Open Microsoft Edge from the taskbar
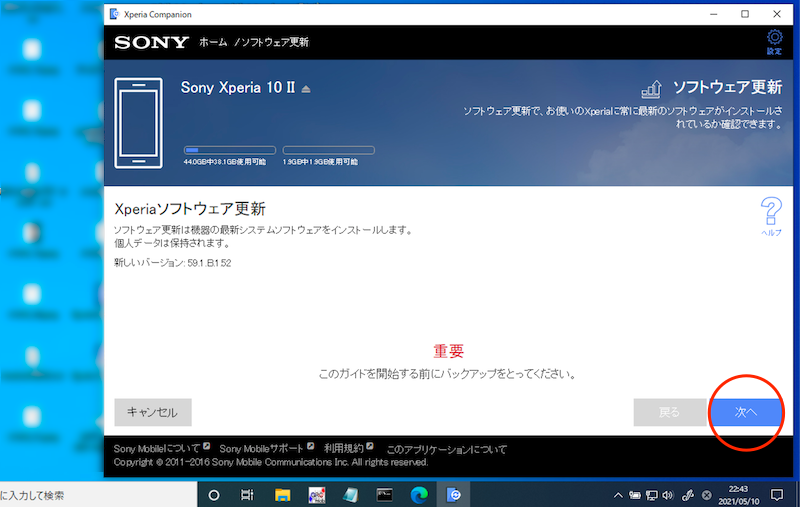This screenshot has width=800, height=507. 419,494
